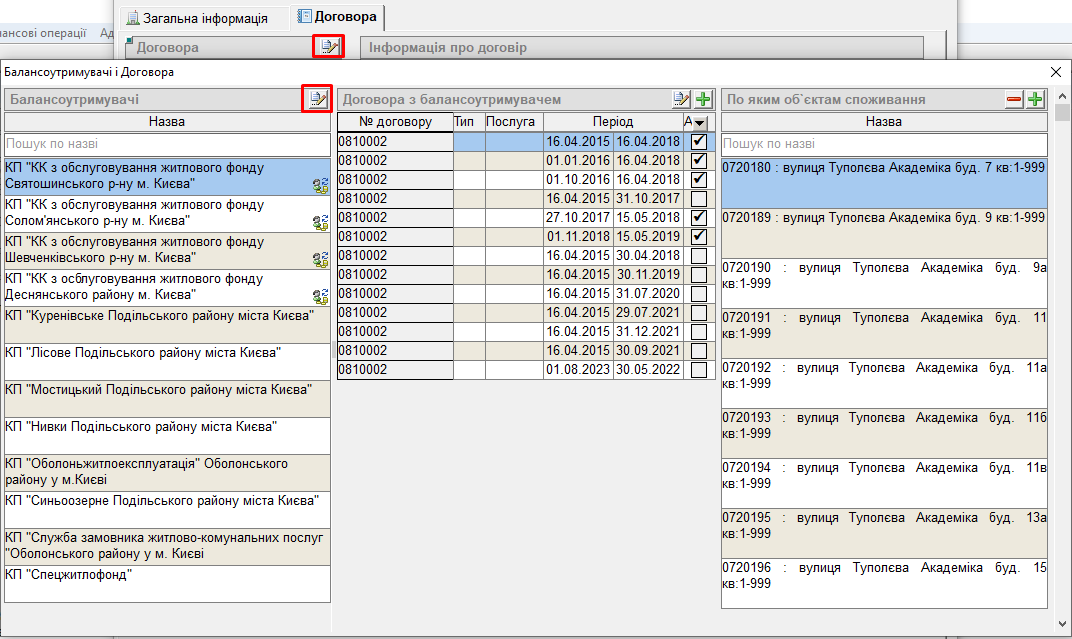Click Період column header to sort
Viewport: 1072px width, 639px height.
(x=612, y=122)
